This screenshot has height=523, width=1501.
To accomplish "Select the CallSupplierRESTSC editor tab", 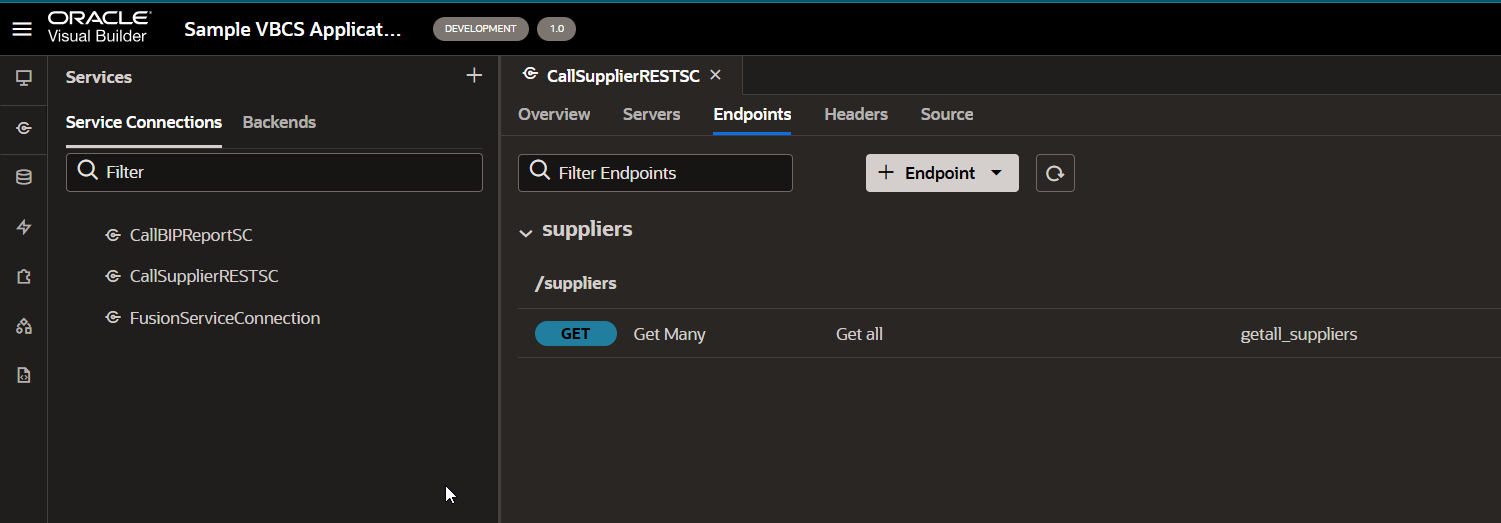I will tap(622, 76).
